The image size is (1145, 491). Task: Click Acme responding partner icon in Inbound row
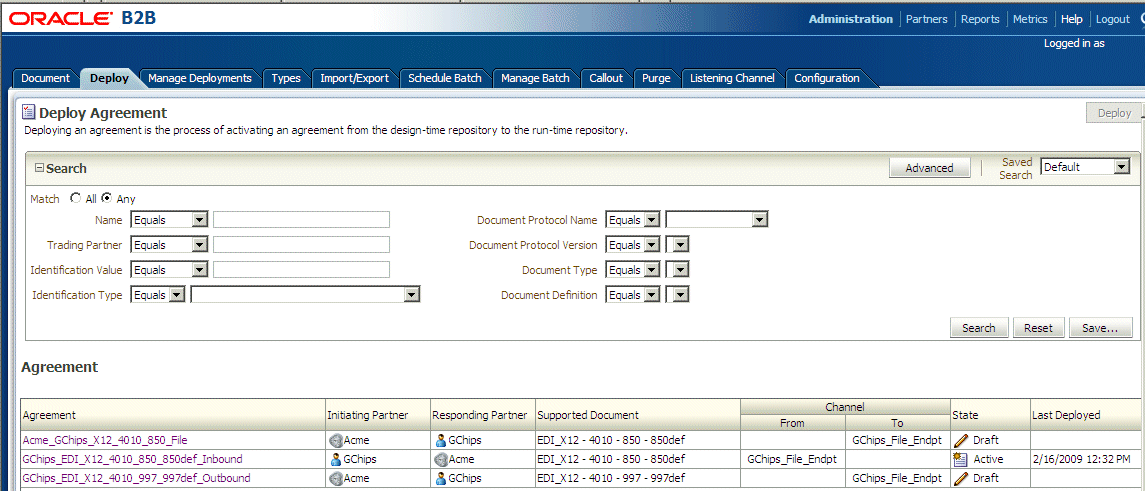(x=440, y=460)
